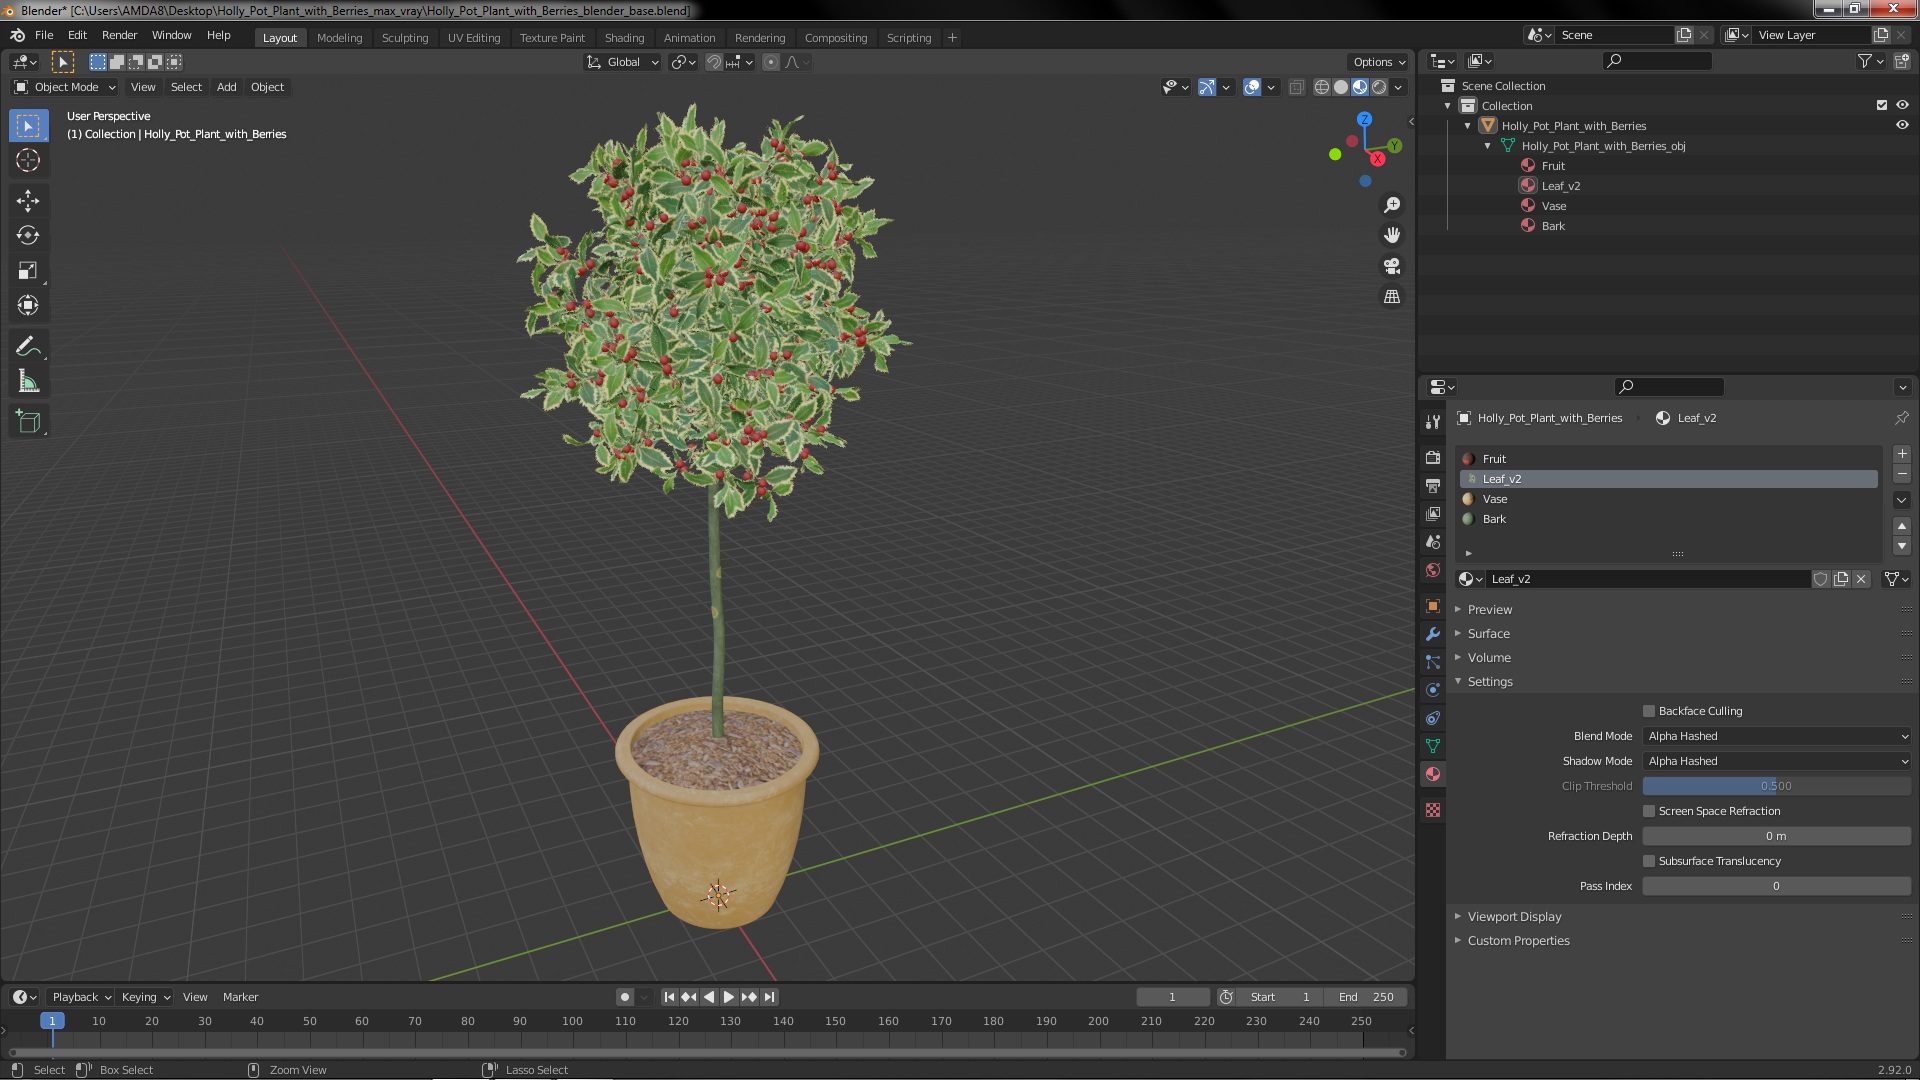Switch to rendered viewport shading
Screen dimensions: 1920x1080
pos(1379,87)
